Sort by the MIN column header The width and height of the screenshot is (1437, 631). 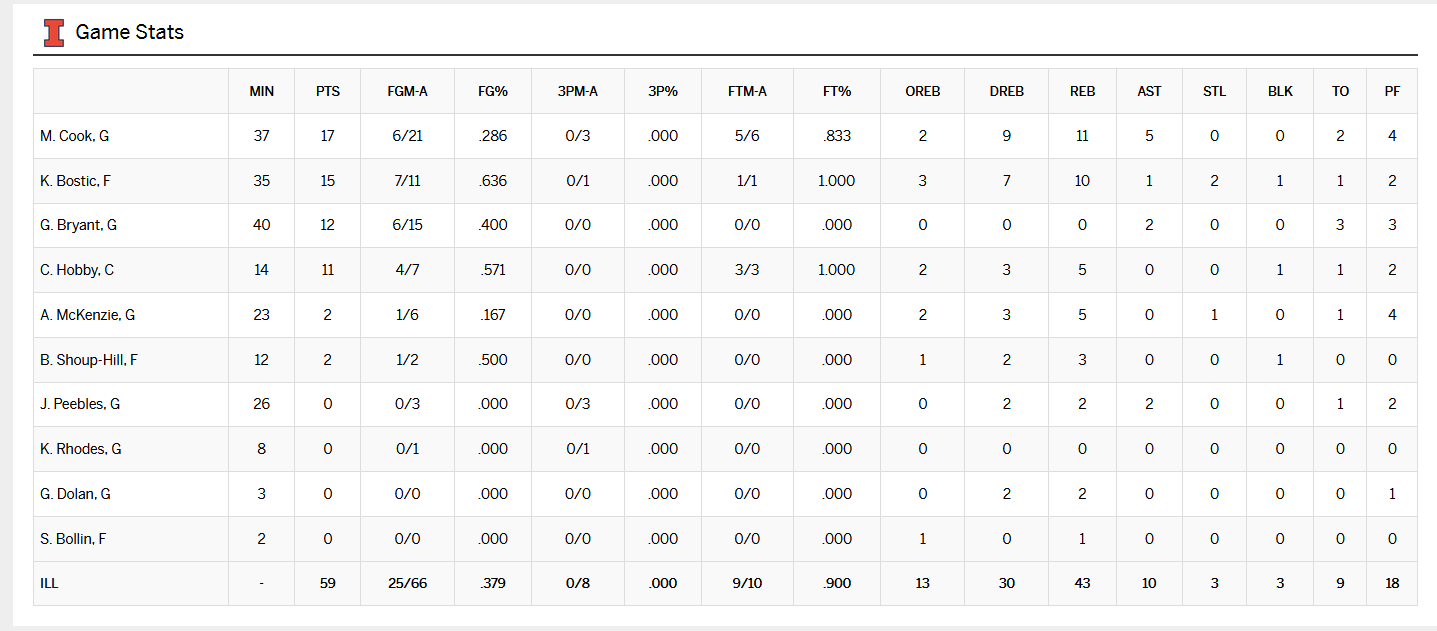[x=261, y=91]
